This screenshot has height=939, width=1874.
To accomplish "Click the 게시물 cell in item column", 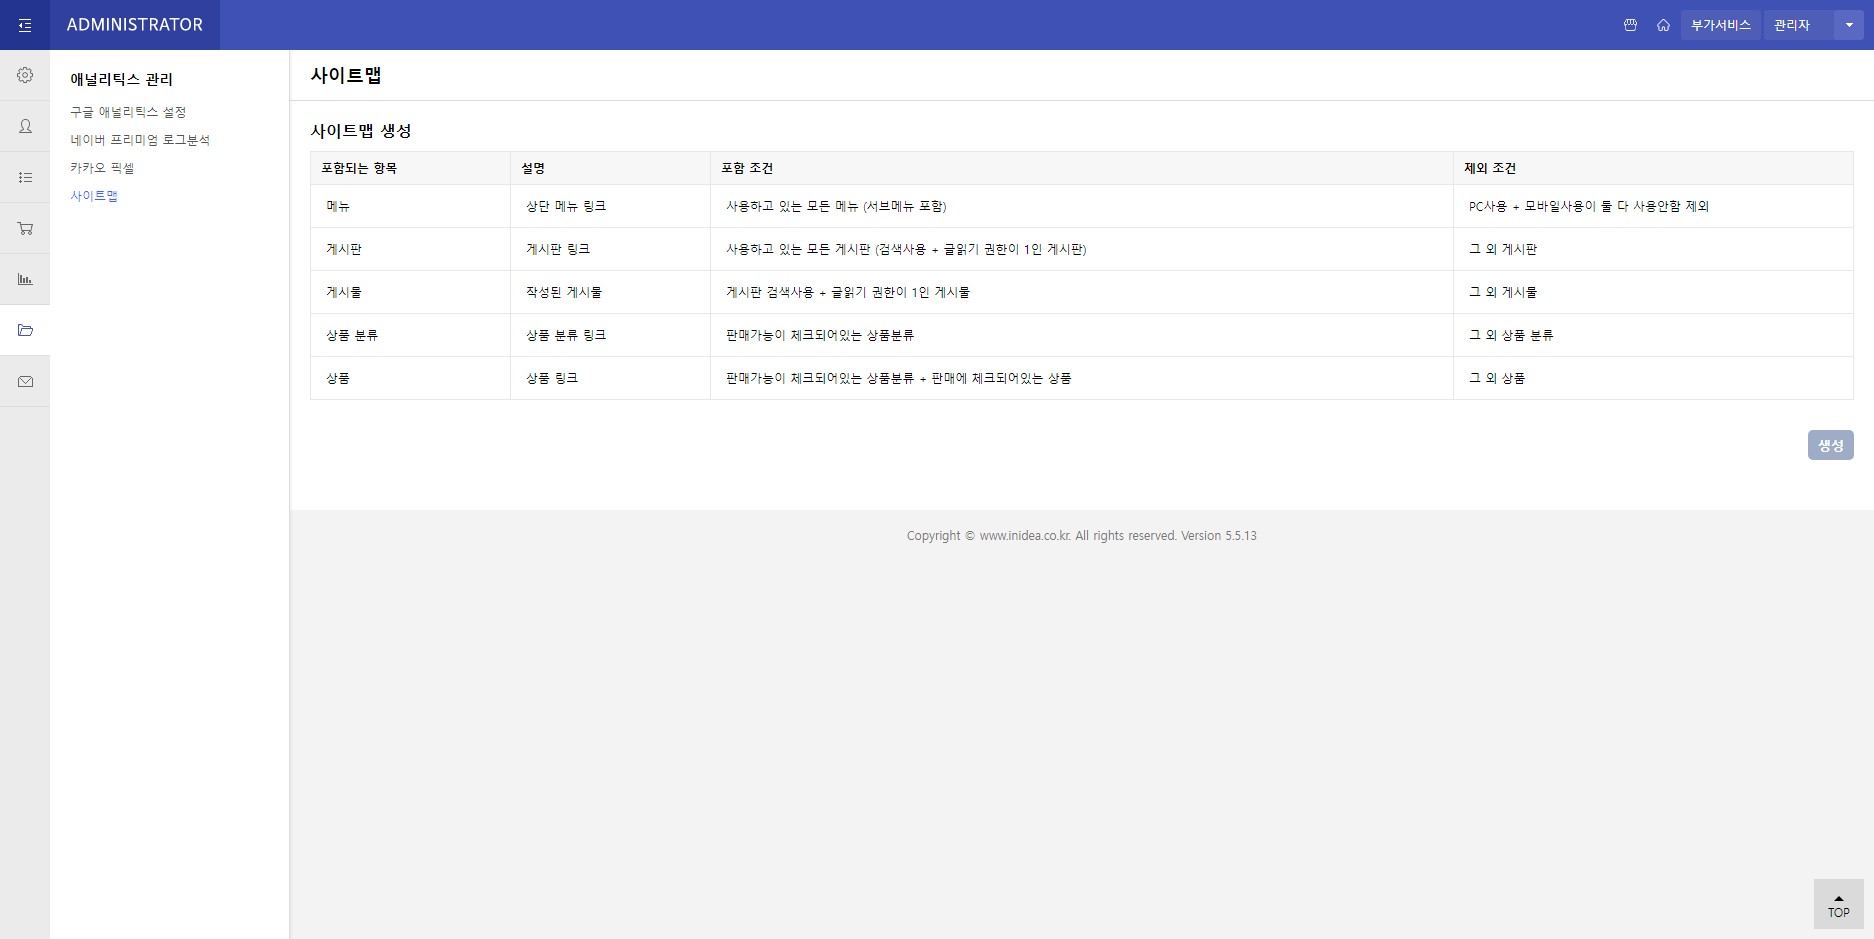I will pos(410,292).
